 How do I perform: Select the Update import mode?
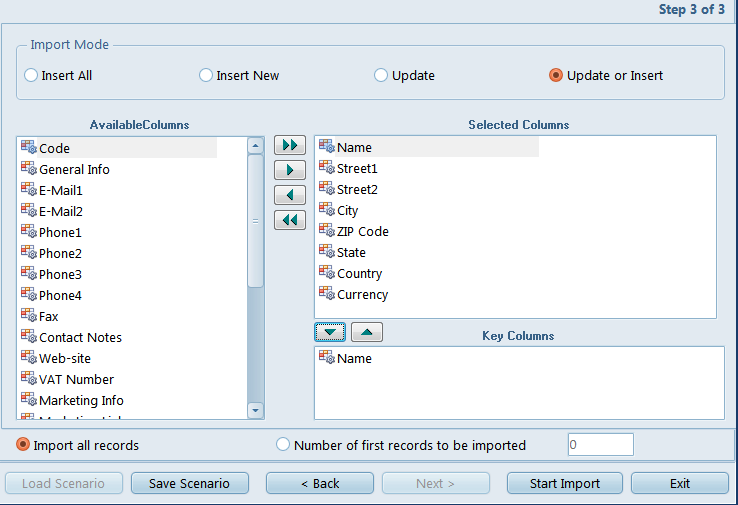click(404, 75)
